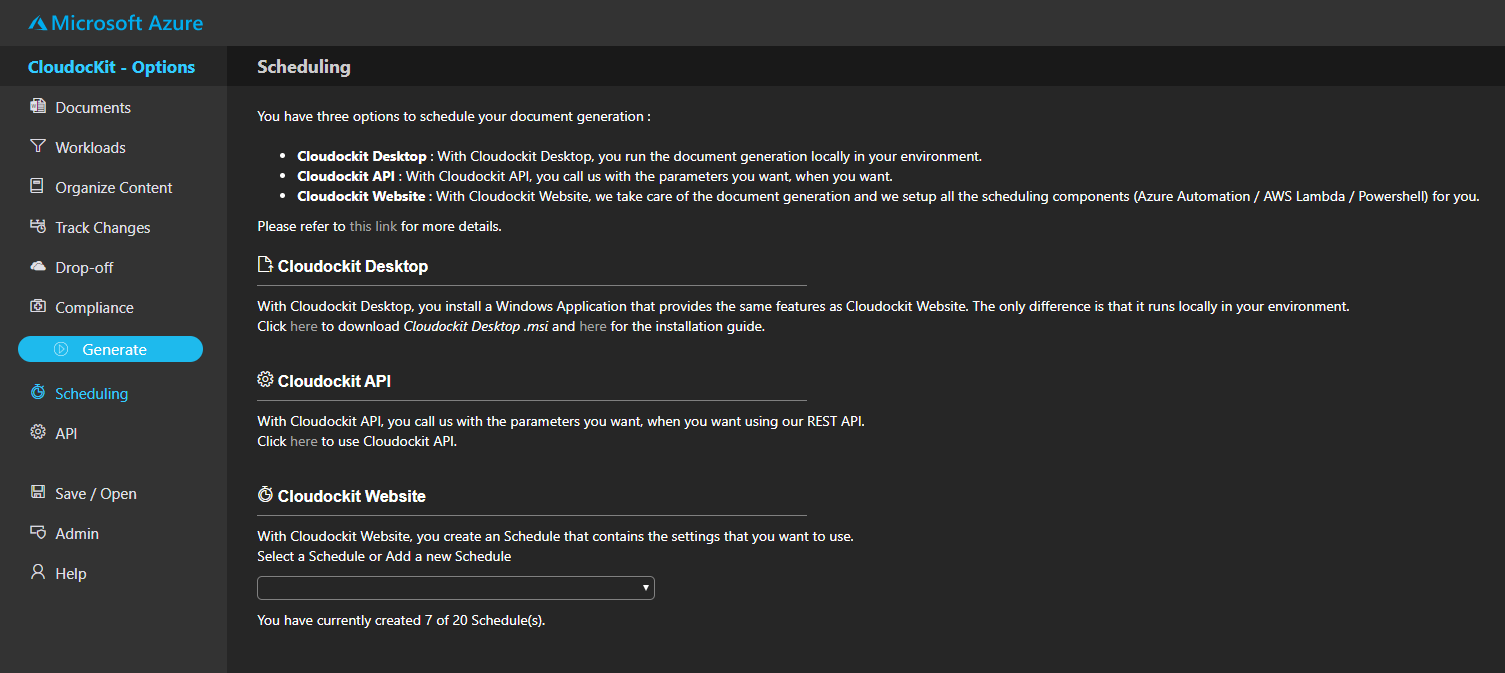Click 'You have three options to schedule' sentence
Screen dimensions: 1505x673
pyautogui.click(x=454, y=116)
